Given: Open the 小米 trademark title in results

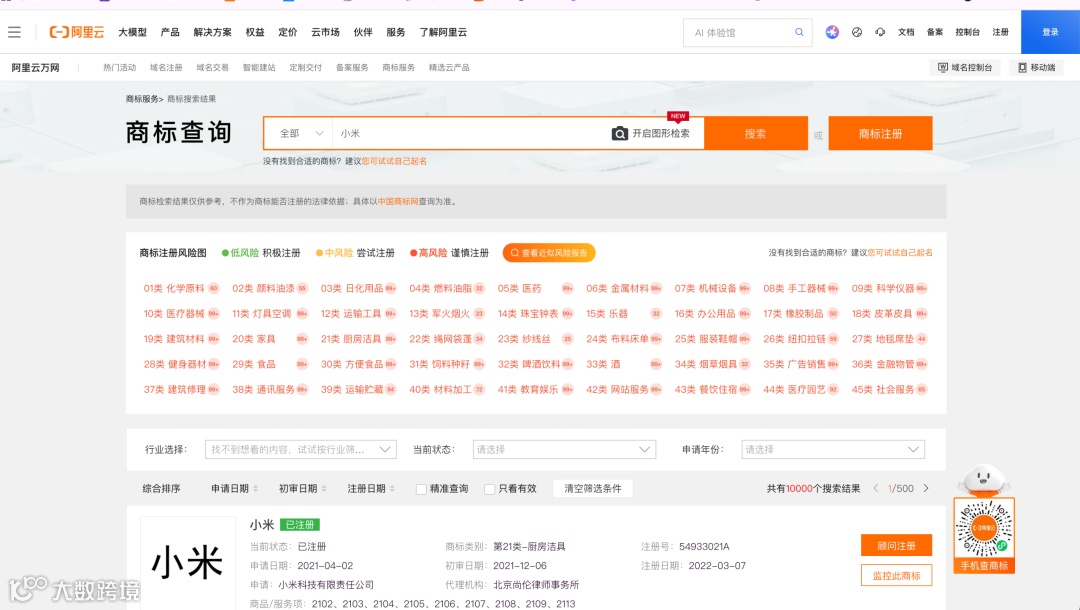Looking at the screenshot, I should 262,525.
